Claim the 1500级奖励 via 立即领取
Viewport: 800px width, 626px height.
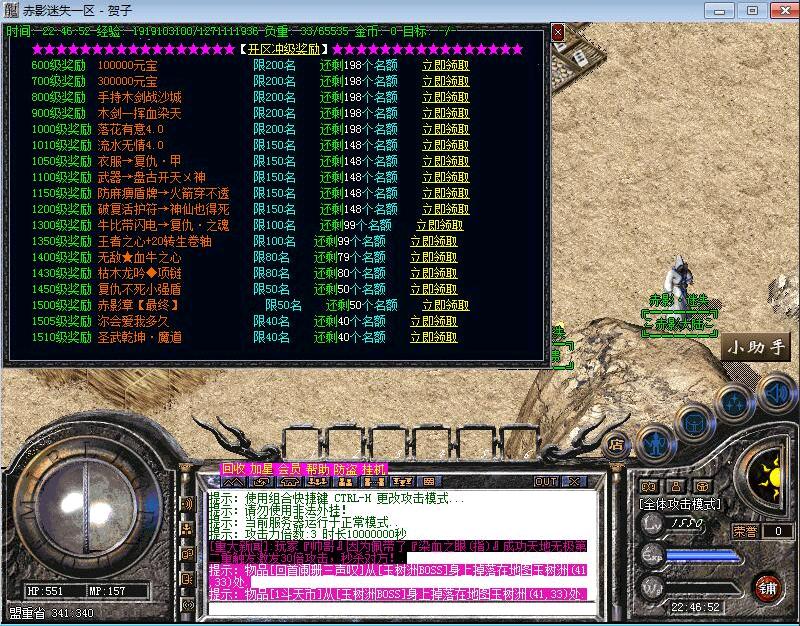tap(445, 305)
